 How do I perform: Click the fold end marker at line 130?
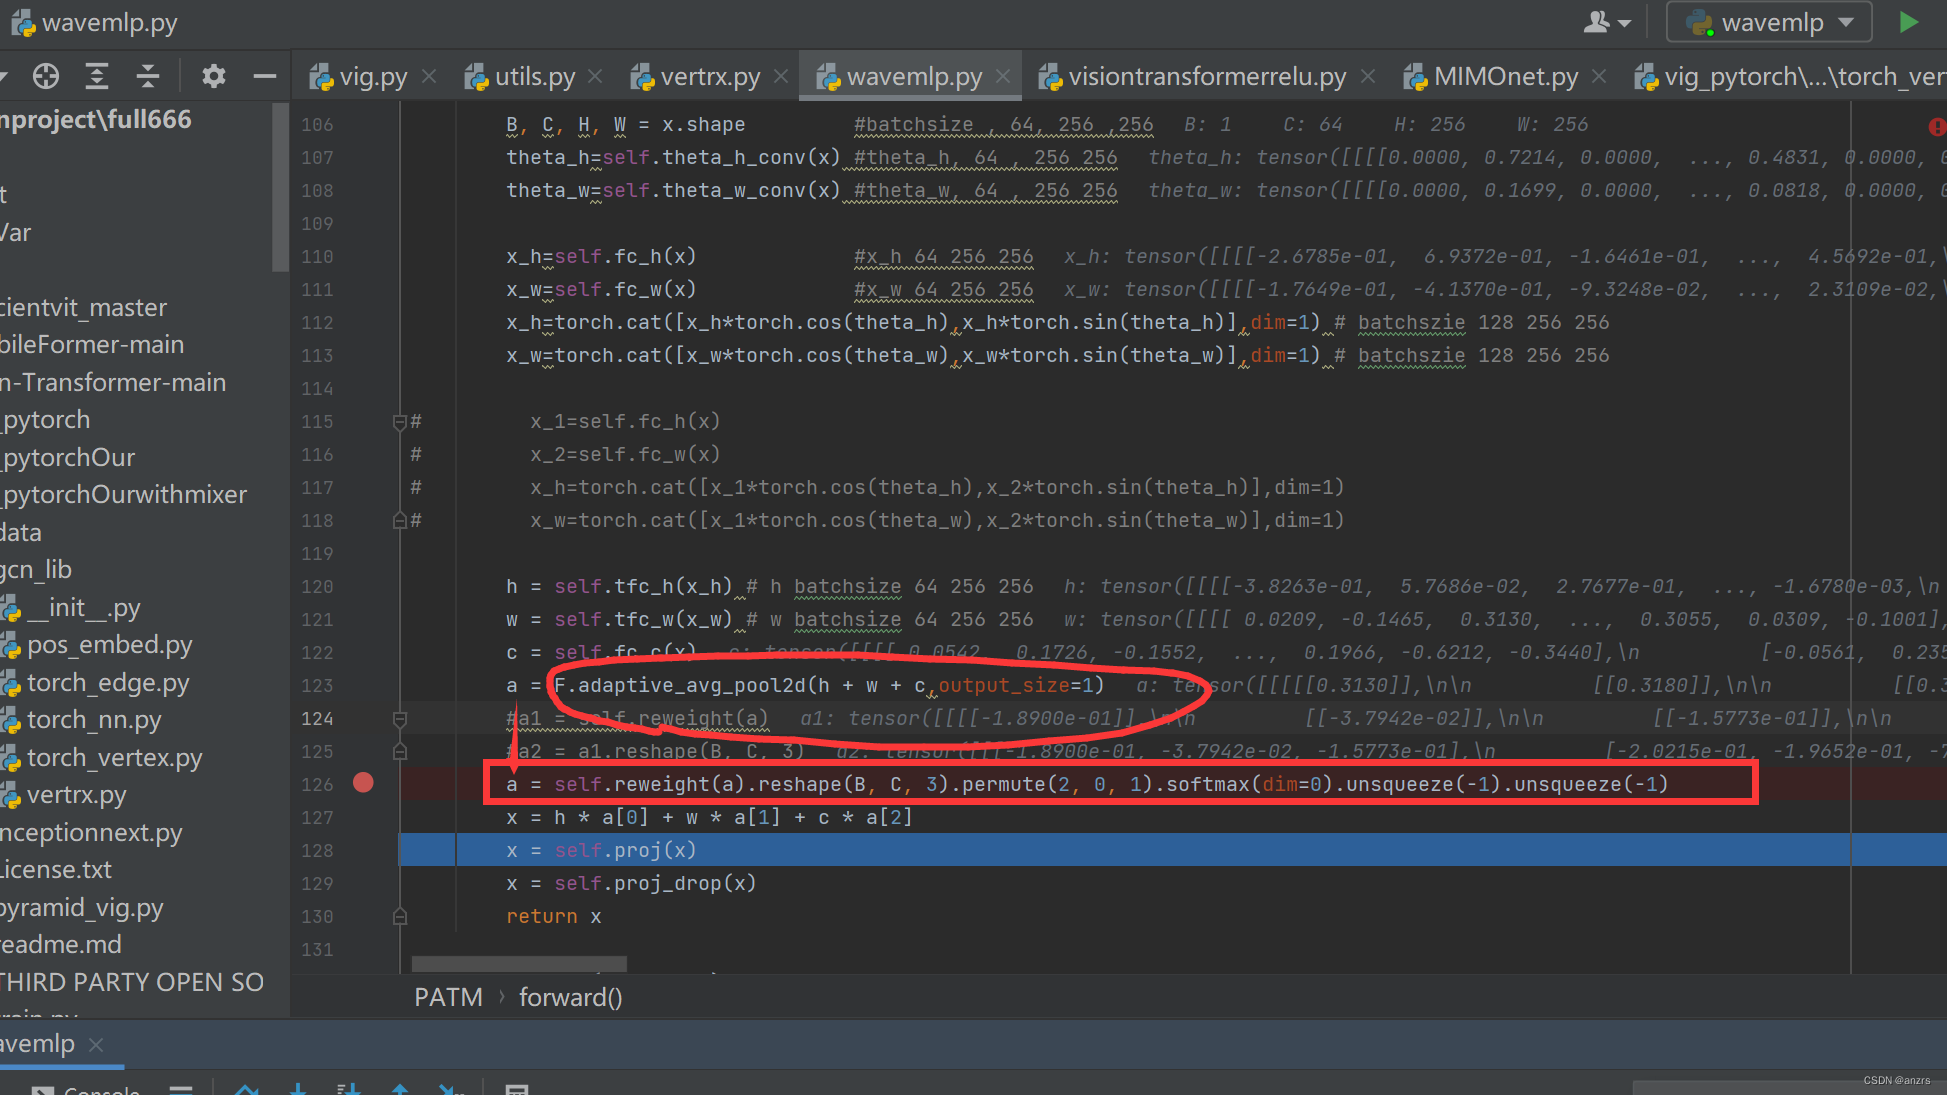point(400,916)
